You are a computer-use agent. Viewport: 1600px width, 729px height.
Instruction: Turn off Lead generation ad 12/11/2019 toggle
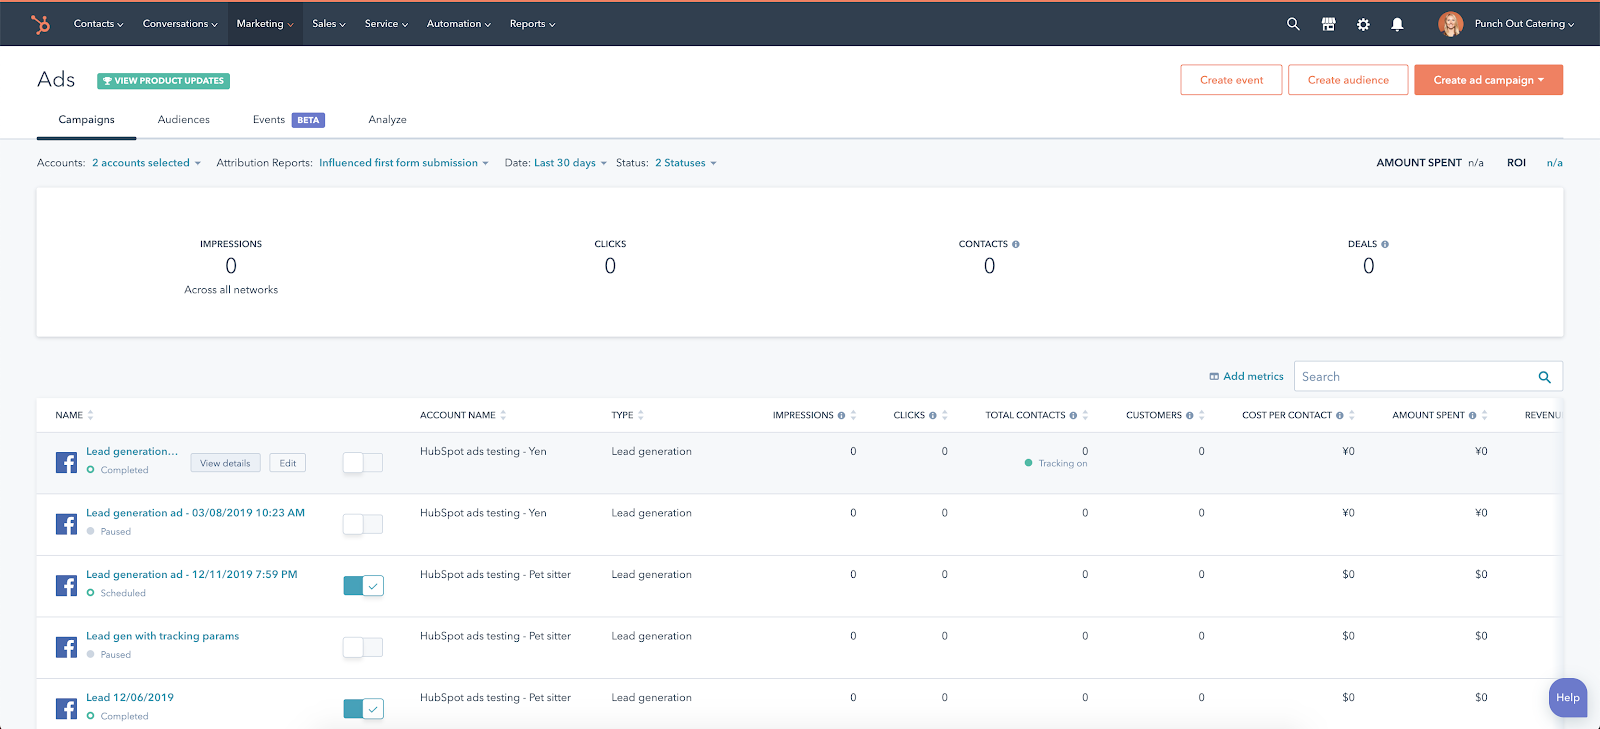(363, 586)
